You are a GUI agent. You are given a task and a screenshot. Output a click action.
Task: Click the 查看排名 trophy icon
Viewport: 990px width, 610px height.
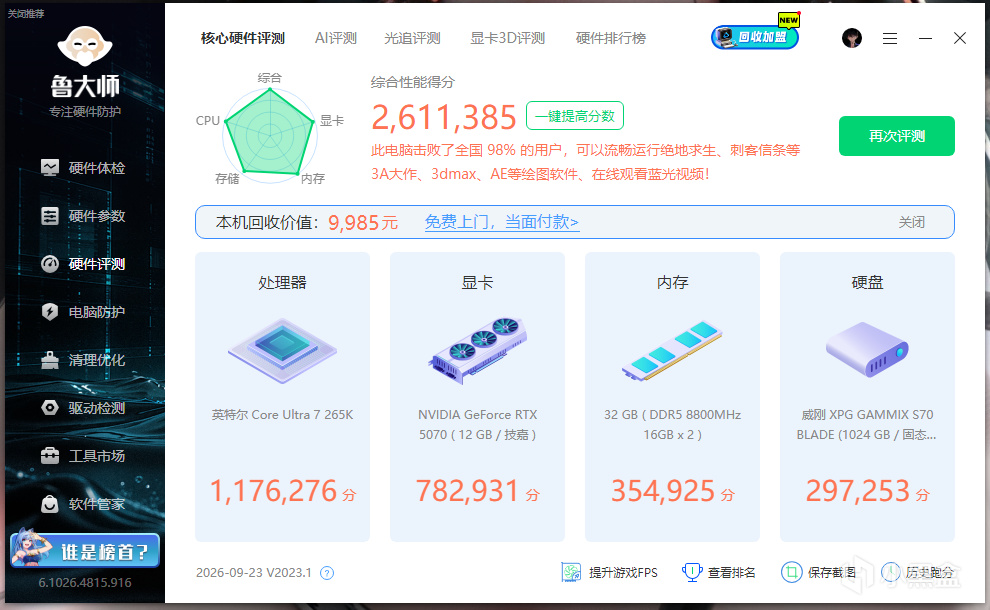click(x=692, y=572)
